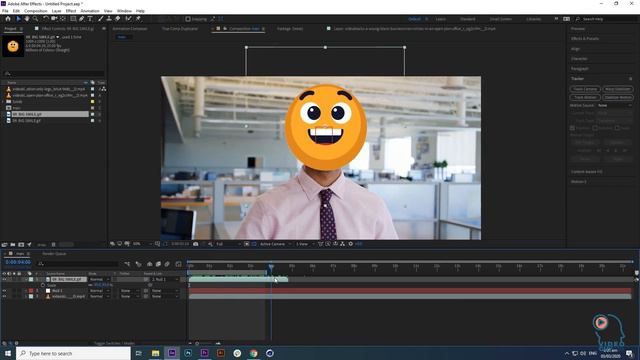Open the Composition menu
Viewport: 640px width, 360px height.
36,11
